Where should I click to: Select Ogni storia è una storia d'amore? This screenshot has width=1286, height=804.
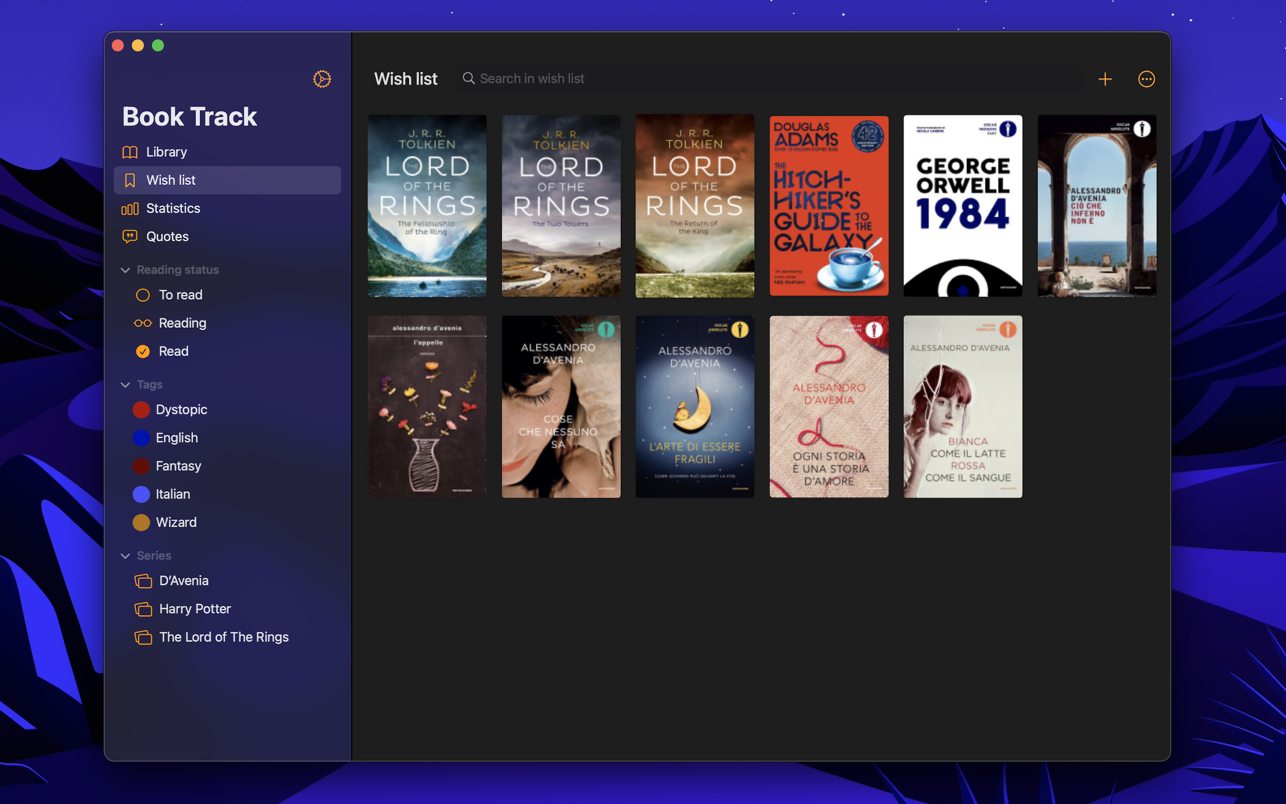pos(829,407)
